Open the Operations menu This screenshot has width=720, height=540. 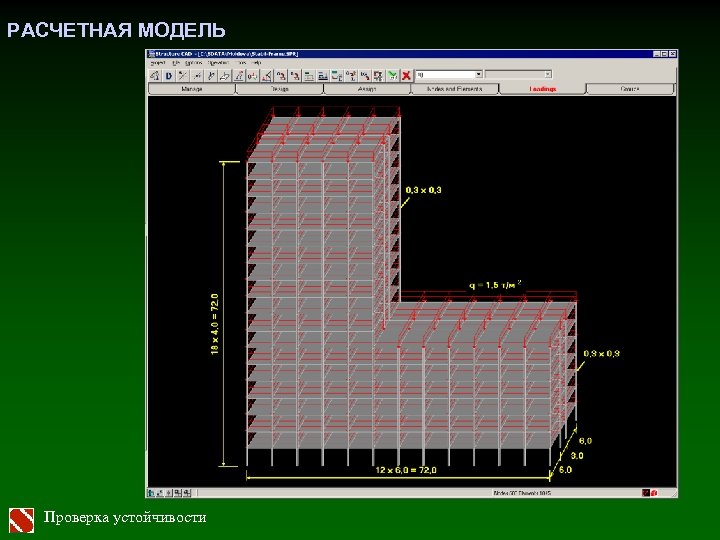218,62
